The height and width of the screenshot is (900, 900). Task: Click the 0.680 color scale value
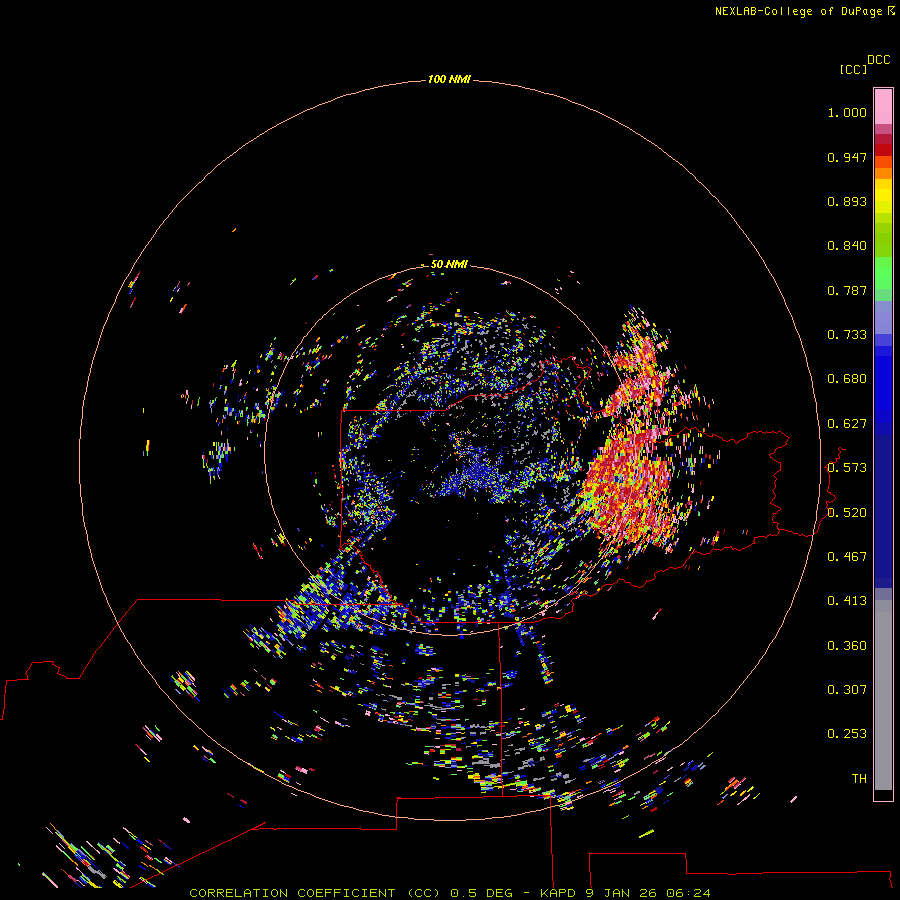[847, 379]
